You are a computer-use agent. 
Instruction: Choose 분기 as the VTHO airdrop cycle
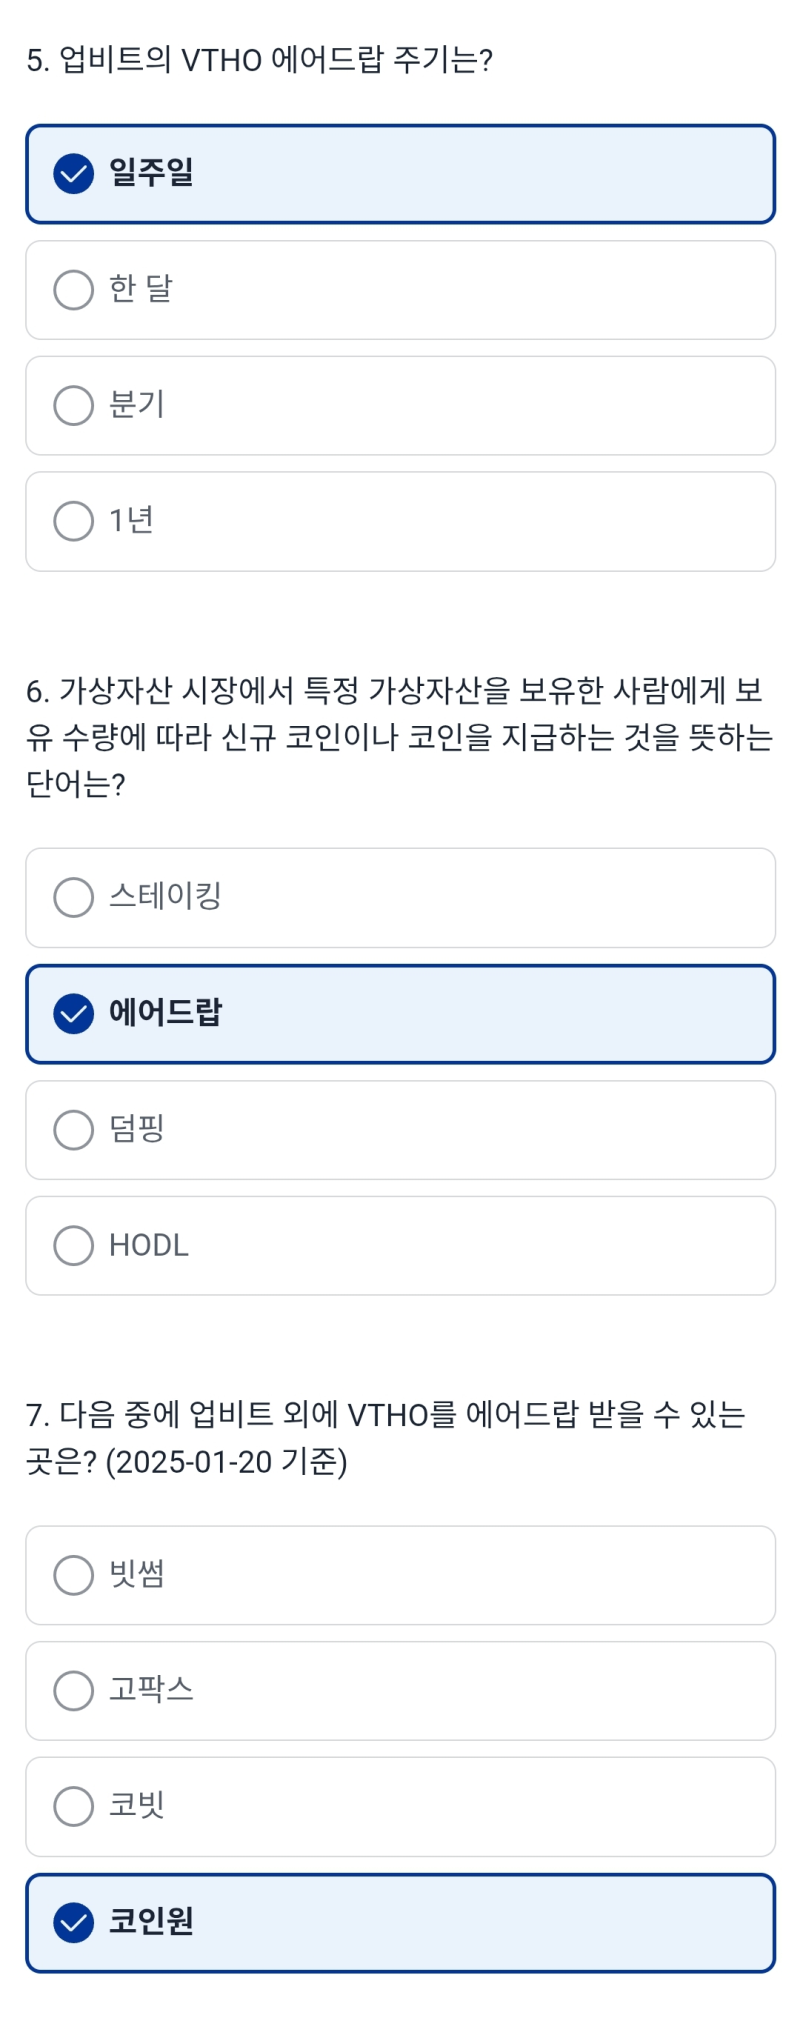point(400,406)
